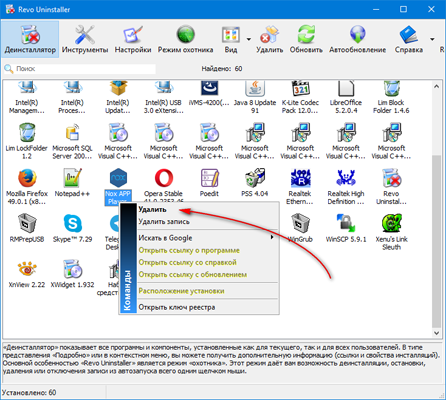This screenshot has width=446, height=400.
Task: Expand the Справка dropdown arrow
Action: pyautogui.click(x=432, y=39)
